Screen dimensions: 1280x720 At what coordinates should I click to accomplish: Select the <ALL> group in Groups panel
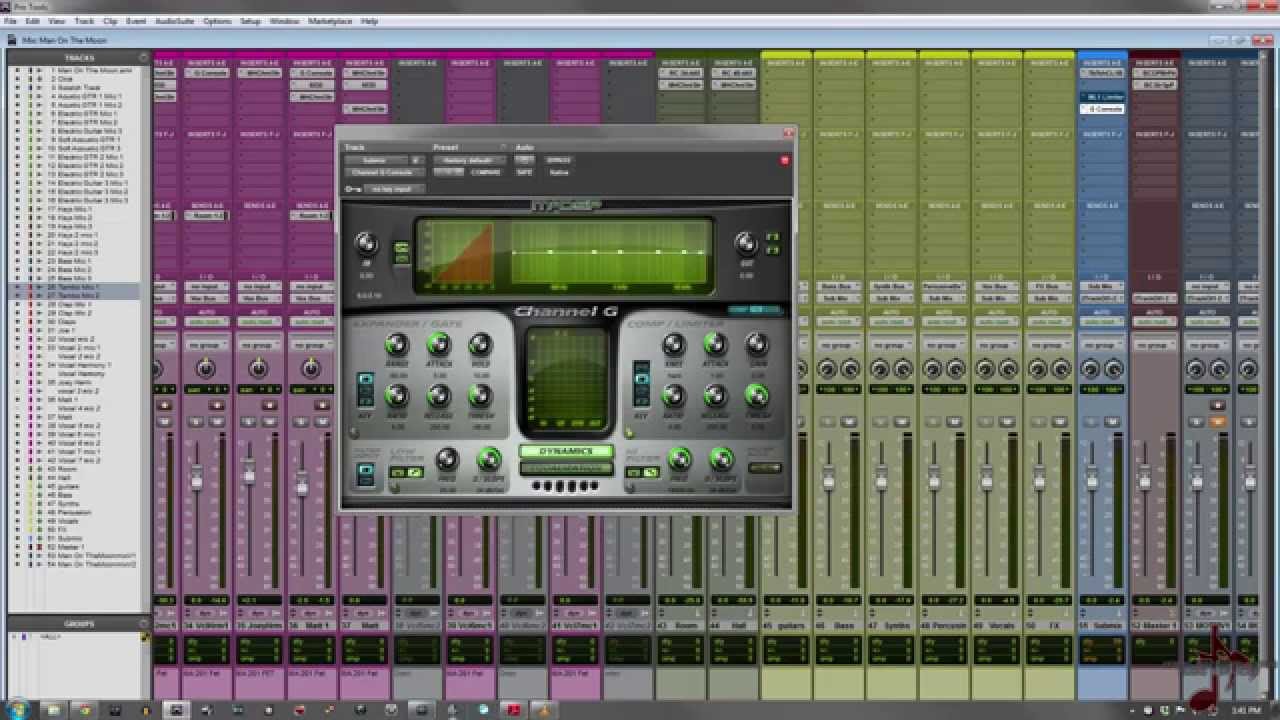click(x=49, y=636)
